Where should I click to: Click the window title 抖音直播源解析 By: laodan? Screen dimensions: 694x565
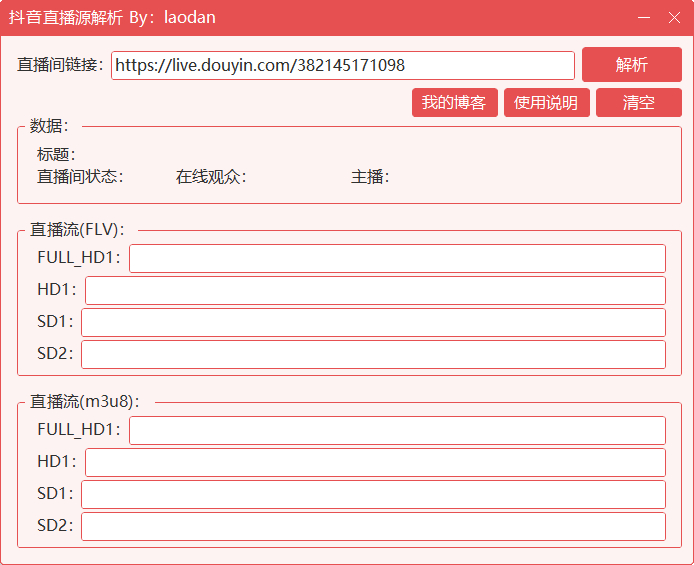[x=112, y=17]
